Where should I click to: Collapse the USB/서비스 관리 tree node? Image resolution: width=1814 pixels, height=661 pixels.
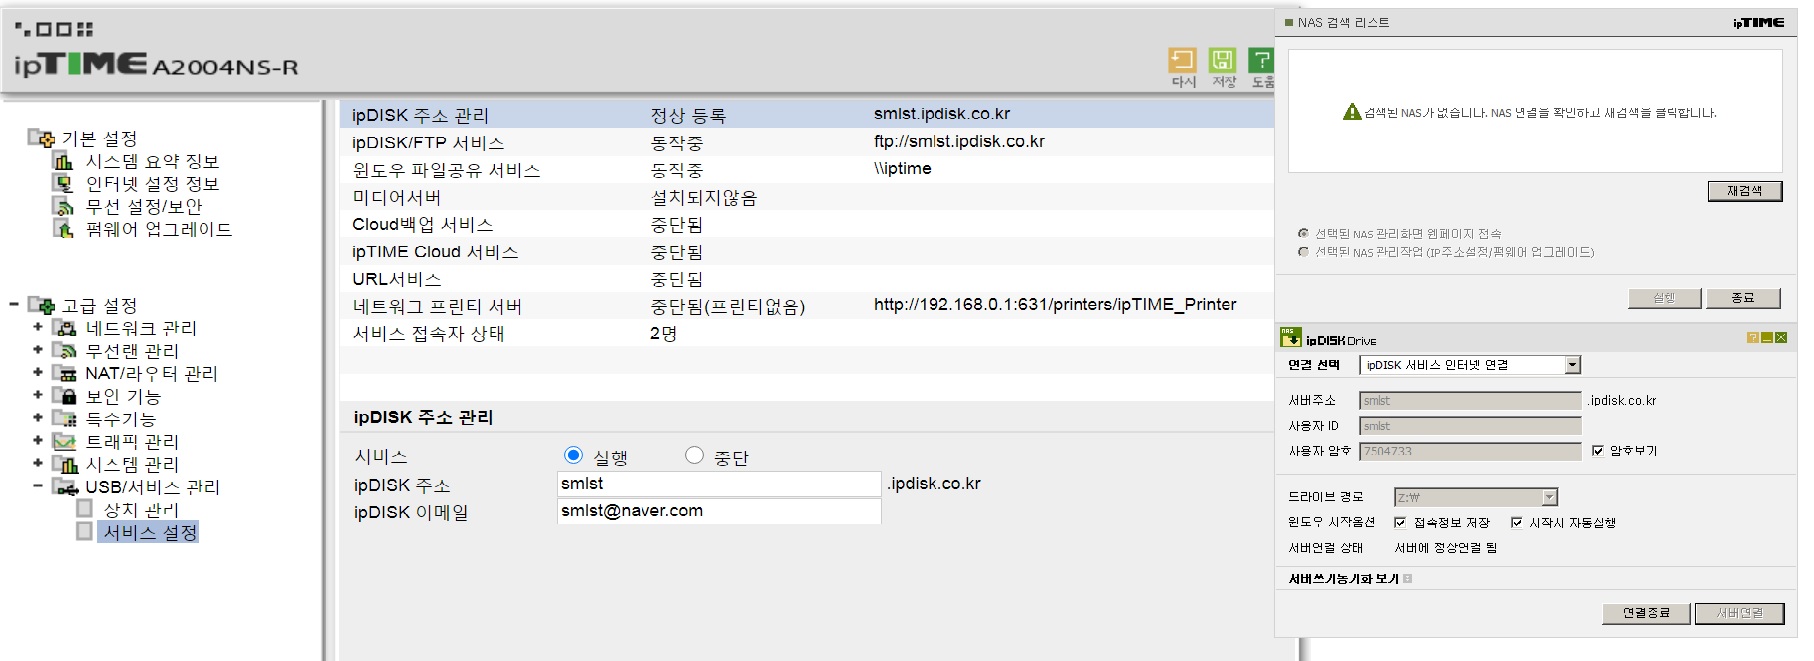(38, 486)
